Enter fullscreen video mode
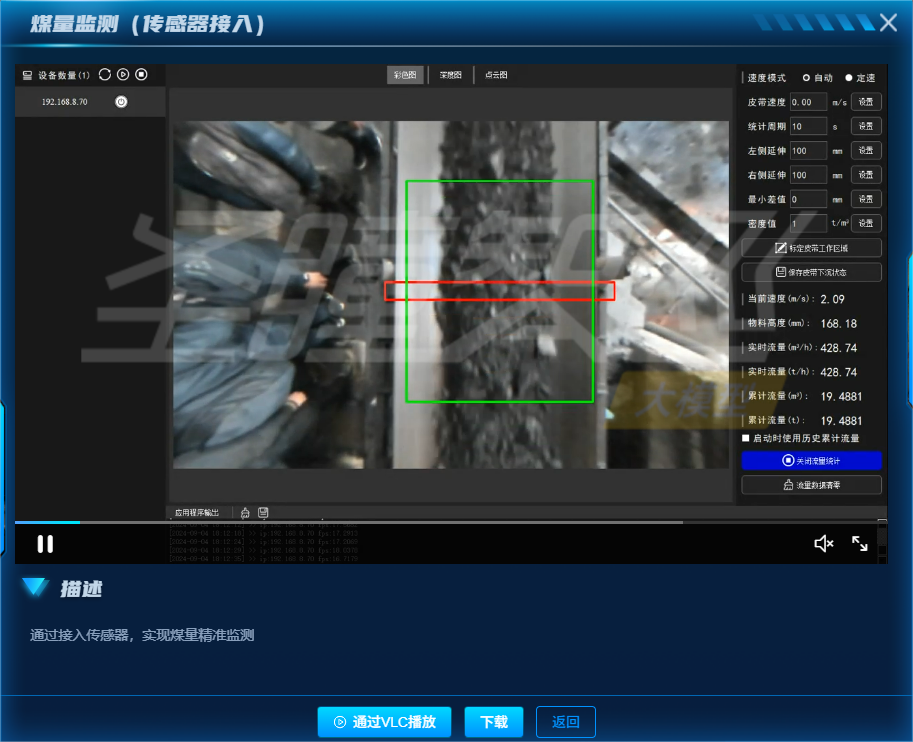The image size is (913, 742). click(x=860, y=543)
